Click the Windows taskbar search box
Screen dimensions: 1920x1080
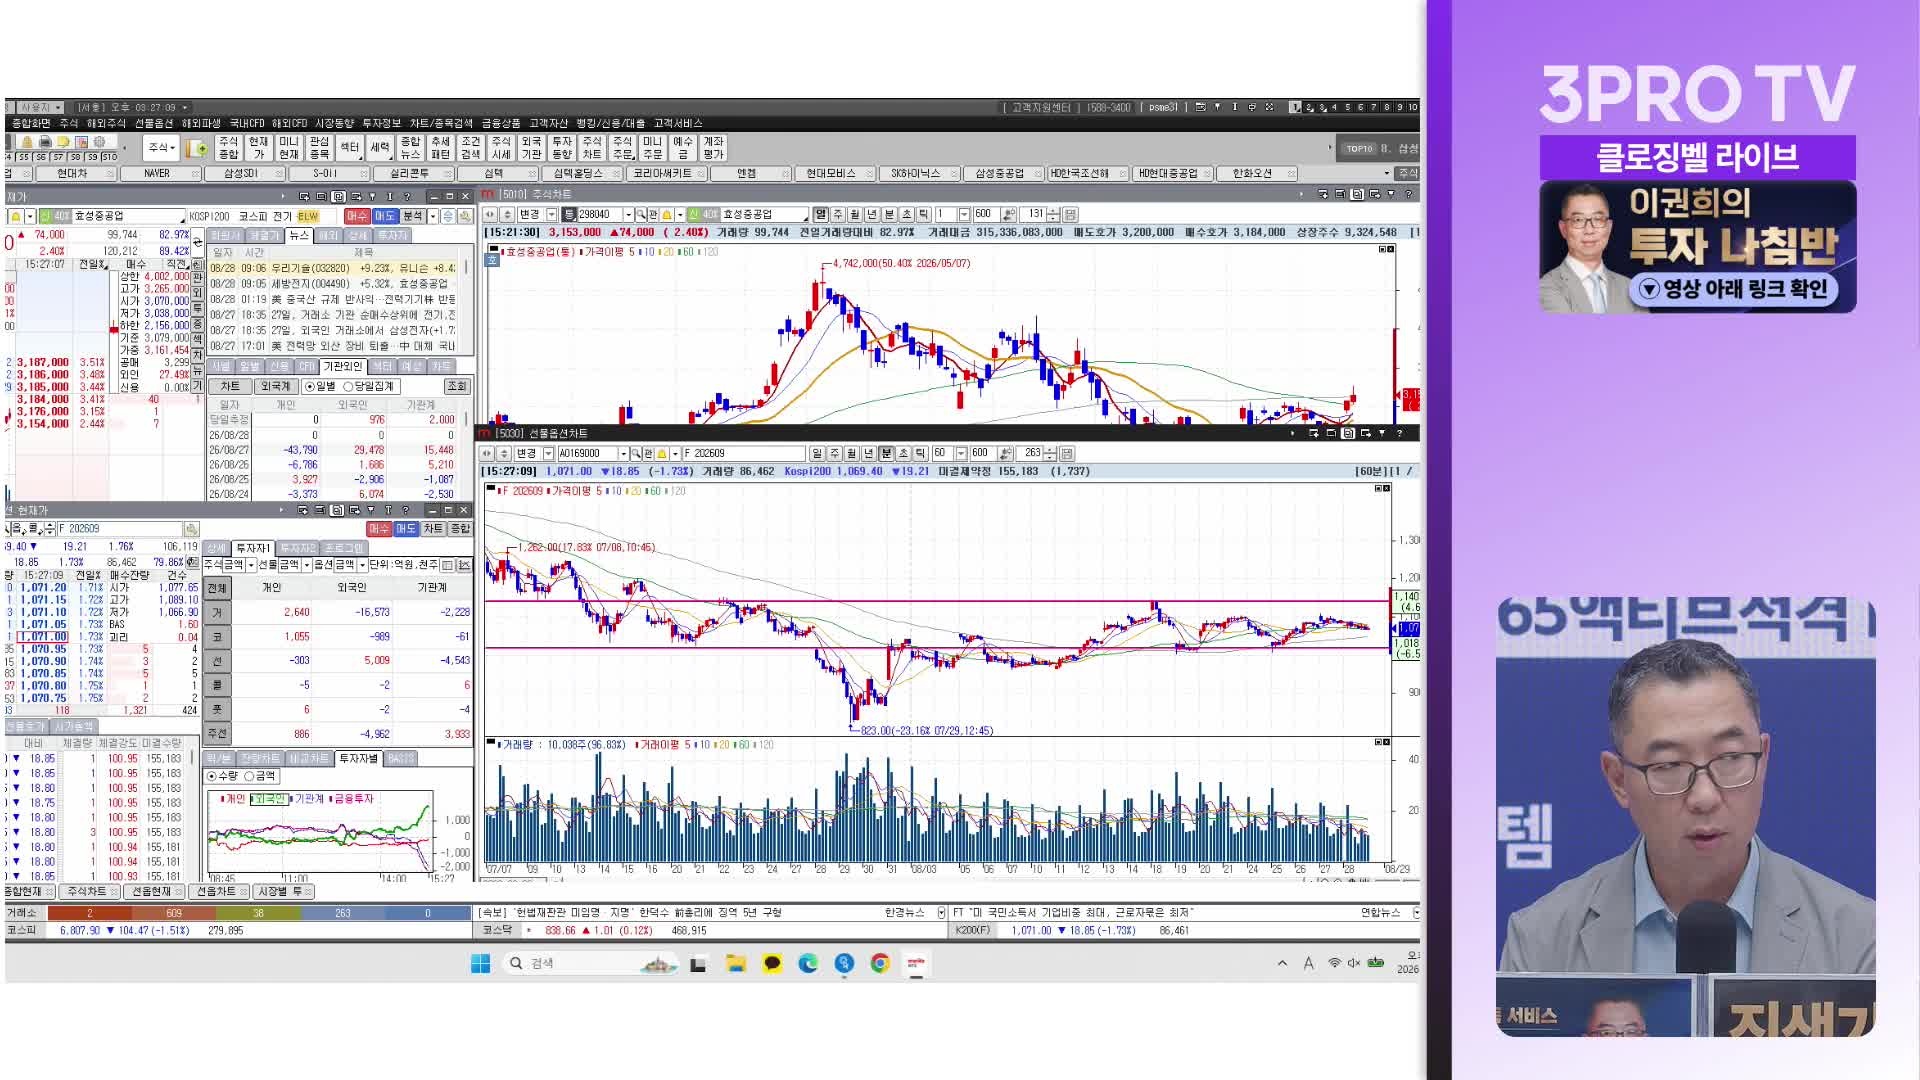click(x=590, y=963)
